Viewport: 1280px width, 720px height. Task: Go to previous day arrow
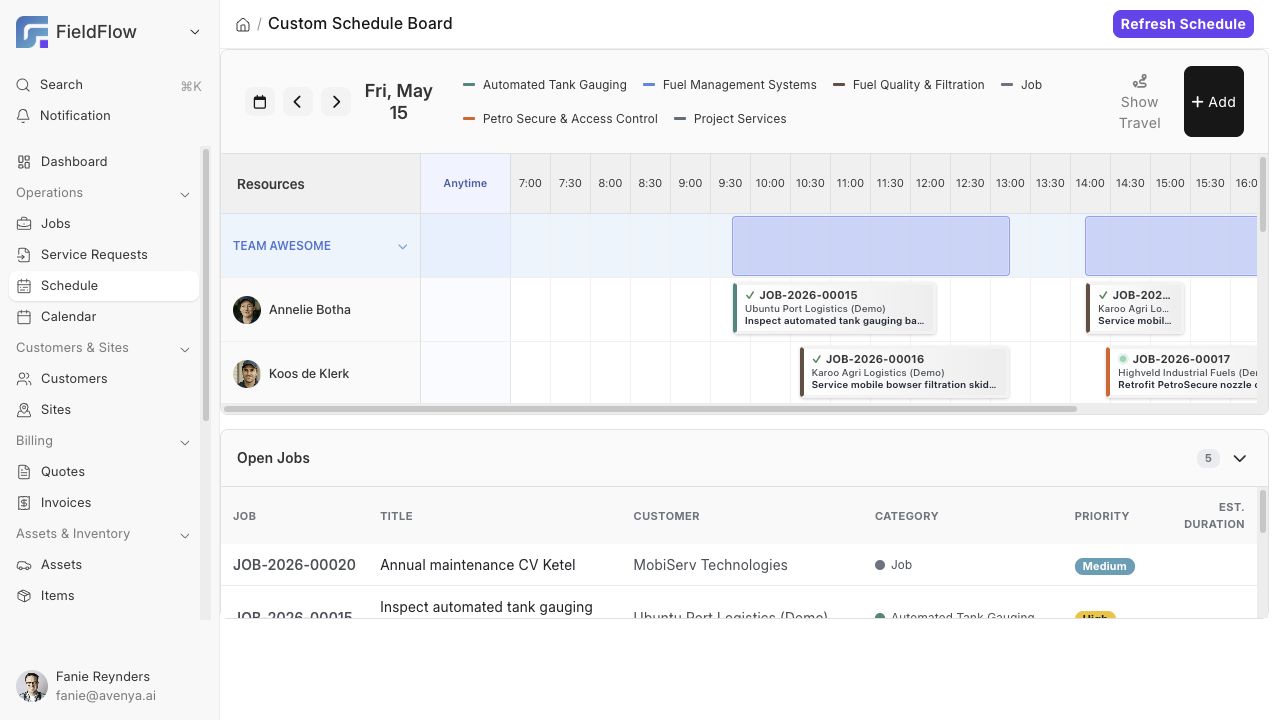pos(298,102)
